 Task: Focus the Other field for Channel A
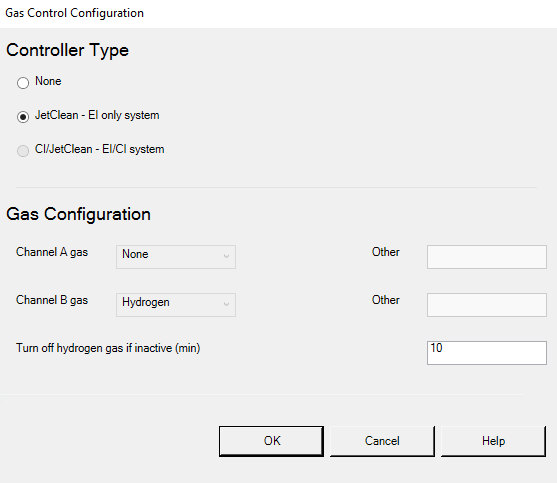[x=487, y=257]
